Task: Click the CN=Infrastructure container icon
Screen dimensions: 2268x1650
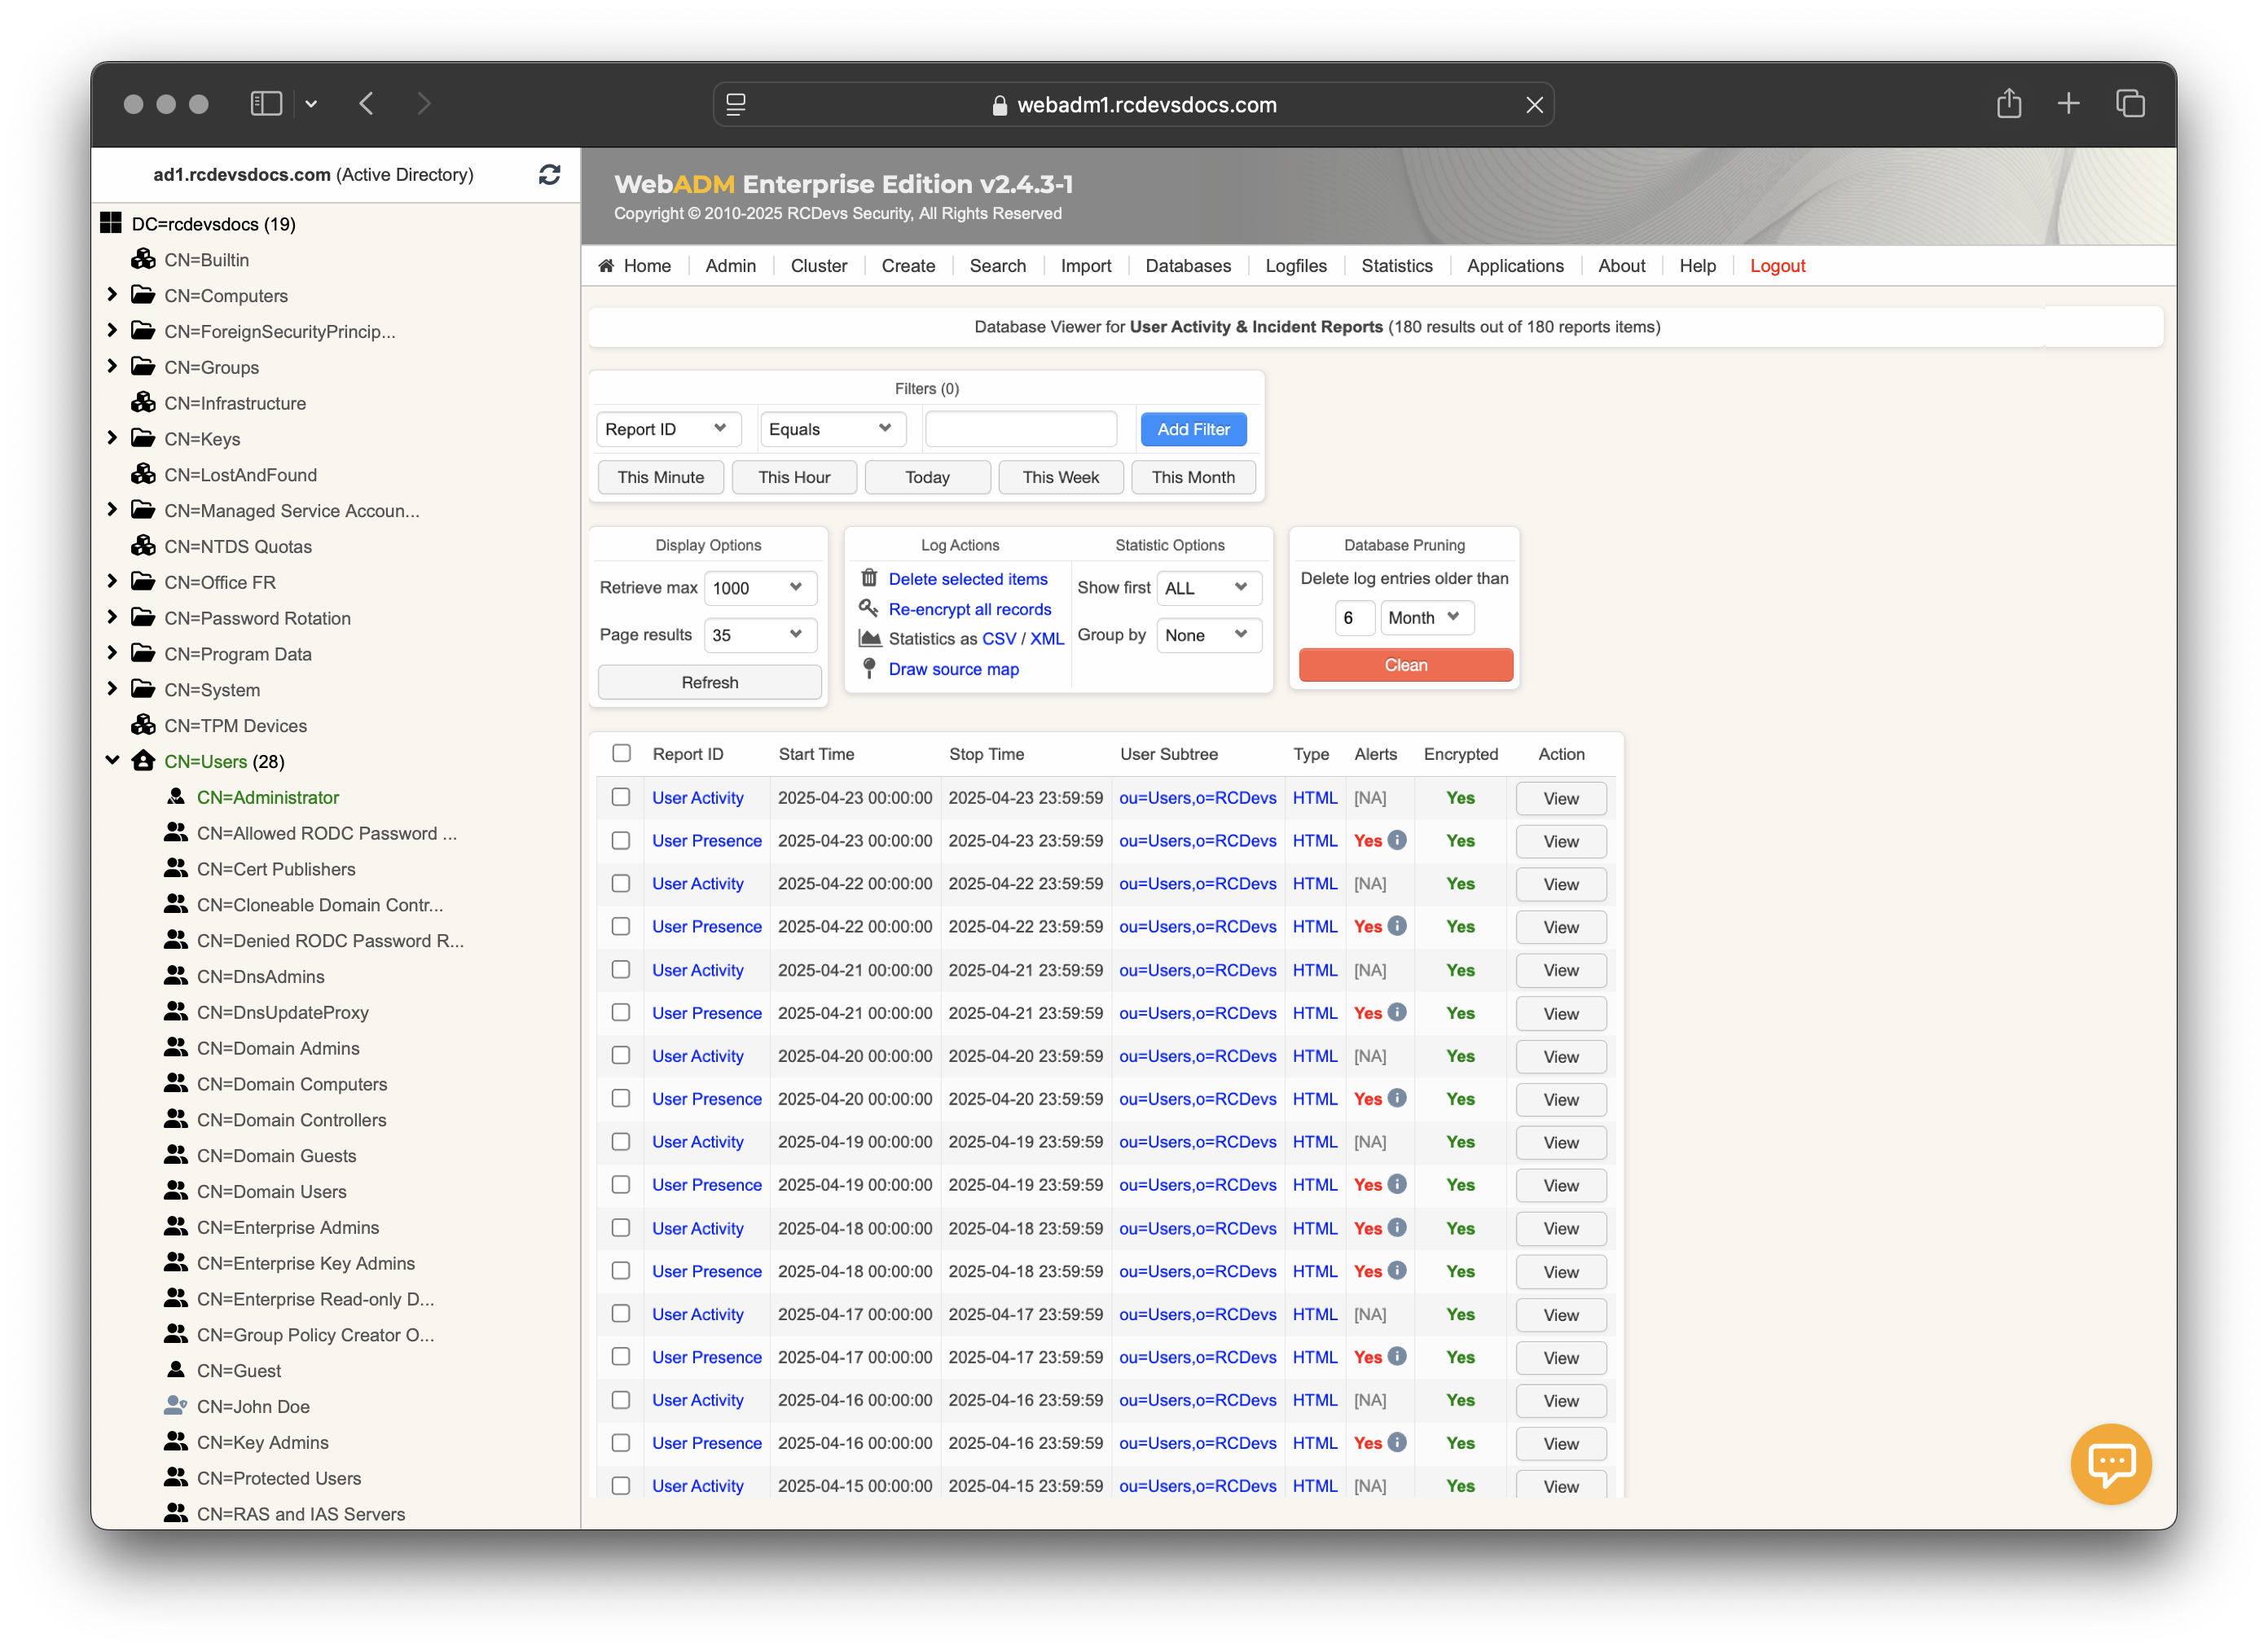Action: click(x=143, y=402)
